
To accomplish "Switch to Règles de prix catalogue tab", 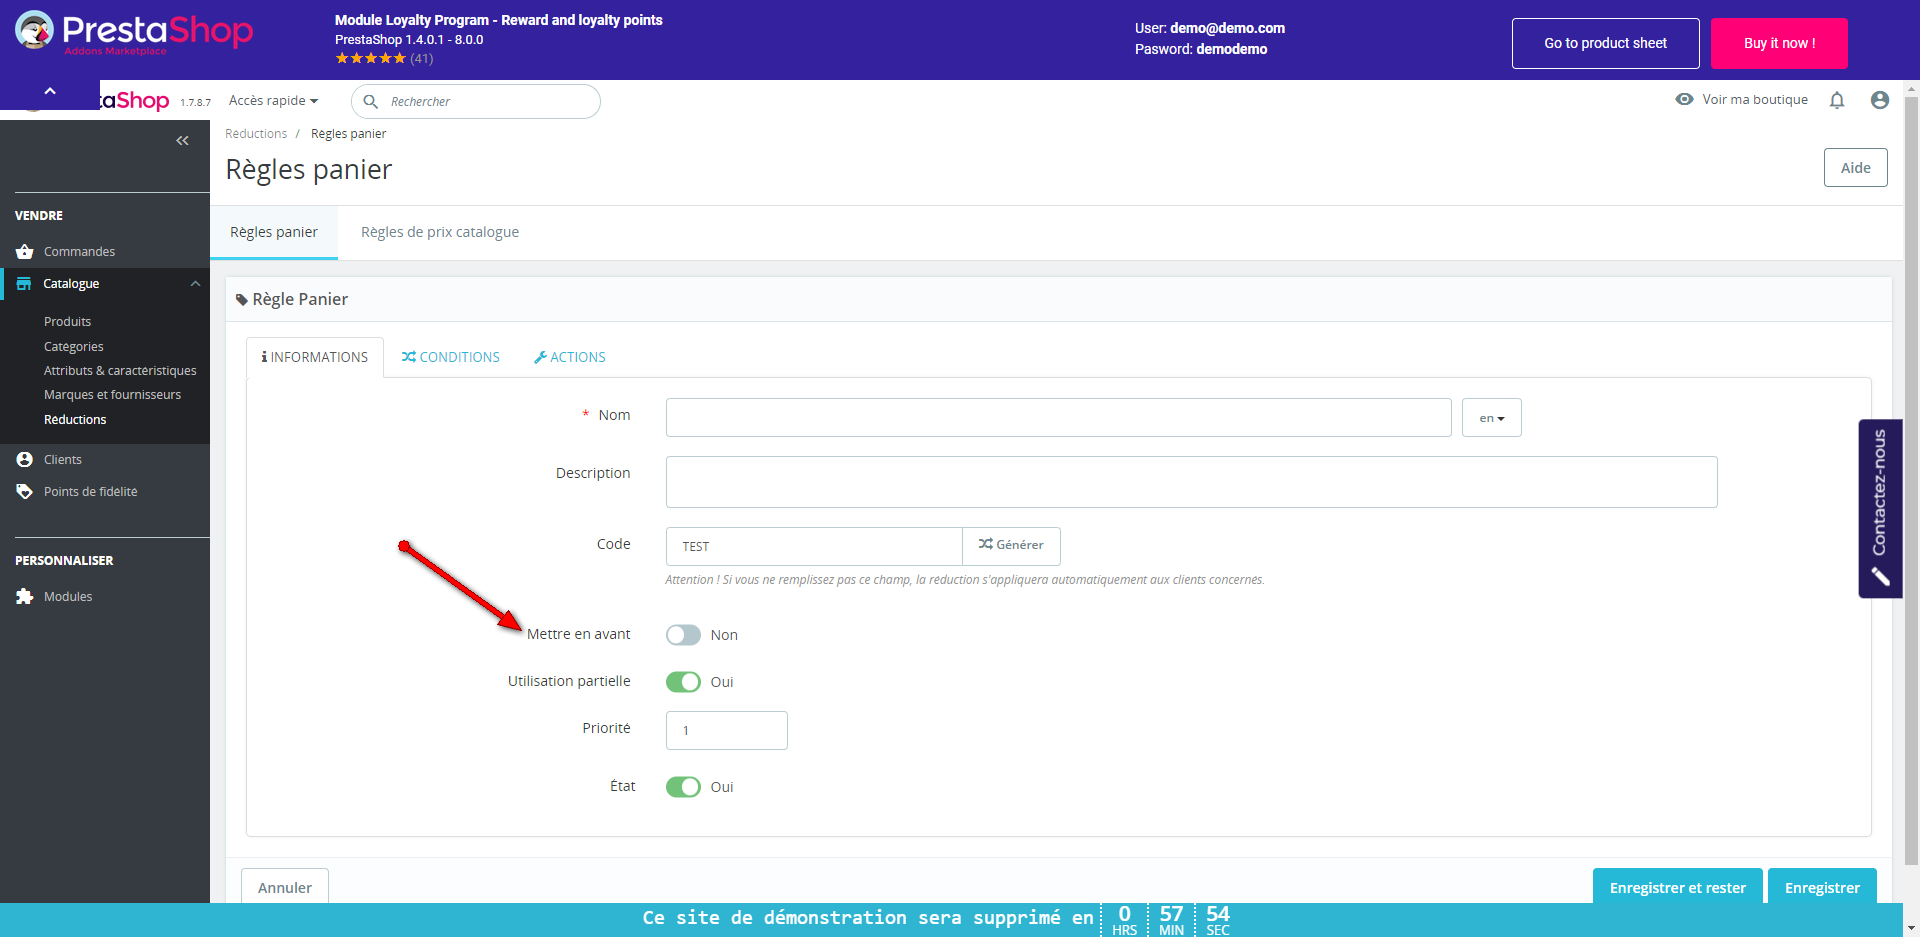I will coord(440,232).
